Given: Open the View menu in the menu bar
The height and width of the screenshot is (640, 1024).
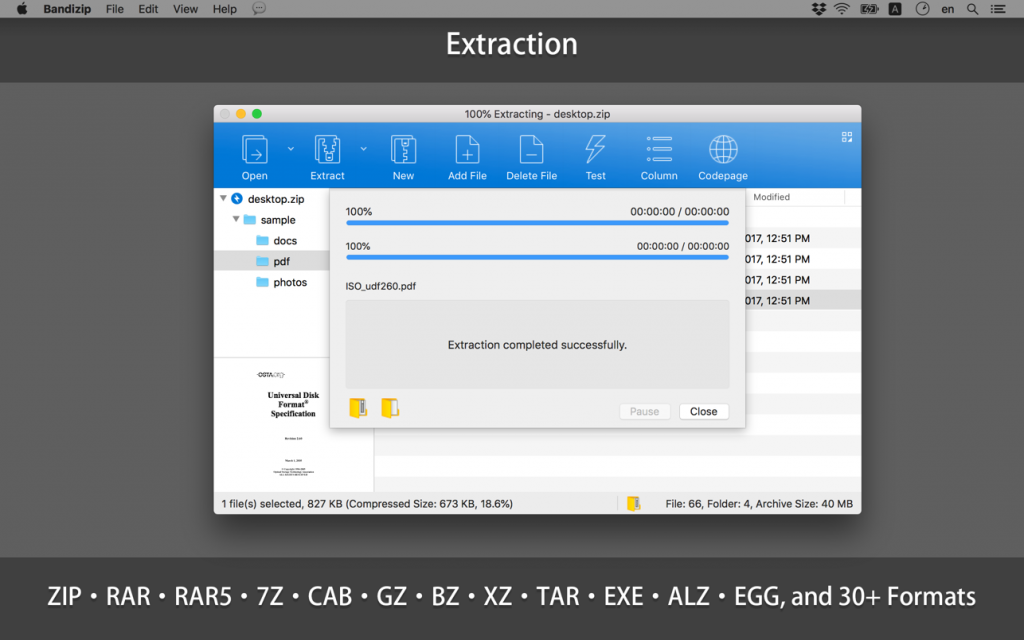Looking at the screenshot, I should tap(185, 9).
